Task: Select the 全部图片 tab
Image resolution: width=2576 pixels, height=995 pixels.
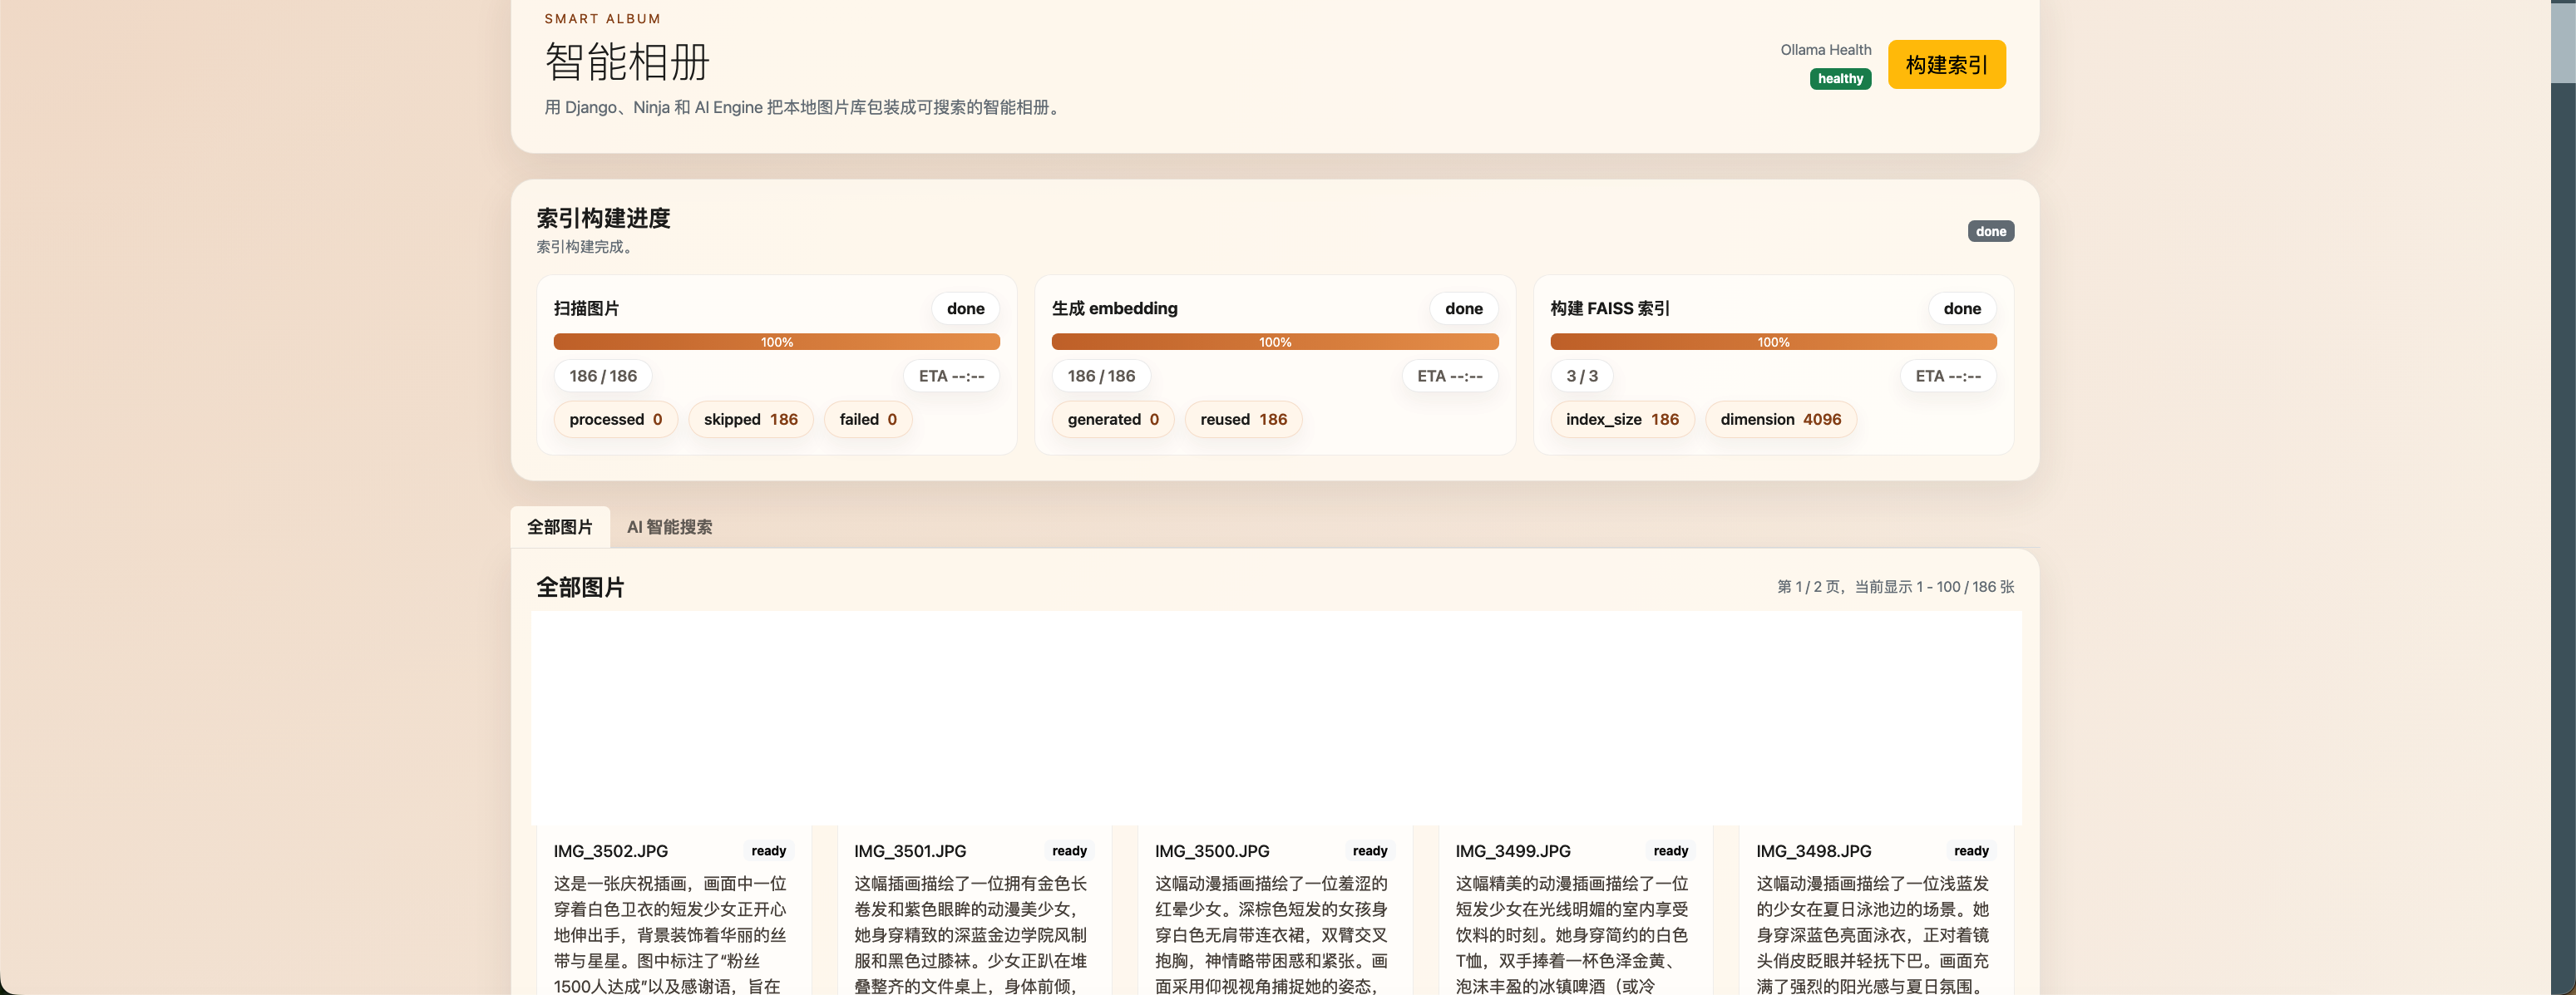Action: [560, 527]
